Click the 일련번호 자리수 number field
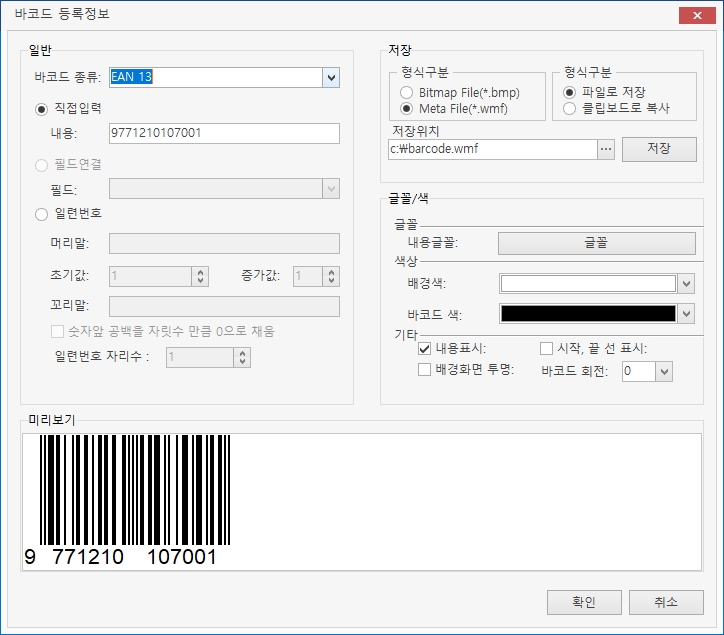 (200, 357)
